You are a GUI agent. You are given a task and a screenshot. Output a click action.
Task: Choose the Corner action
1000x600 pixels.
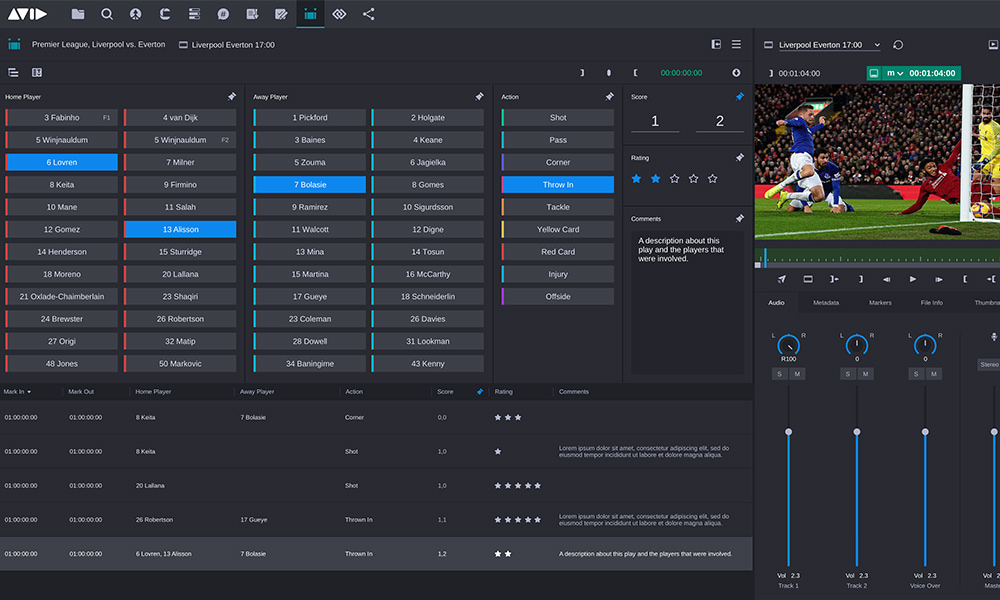click(x=558, y=162)
